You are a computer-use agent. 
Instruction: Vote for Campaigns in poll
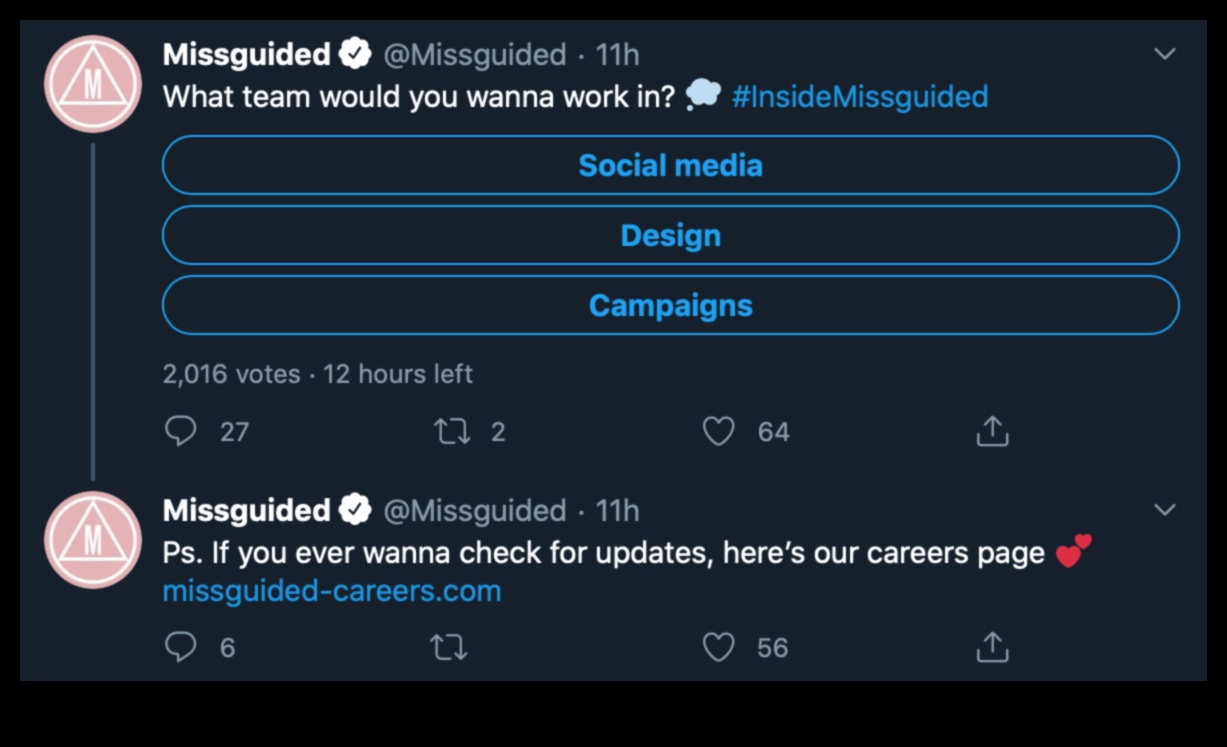pos(670,305)
